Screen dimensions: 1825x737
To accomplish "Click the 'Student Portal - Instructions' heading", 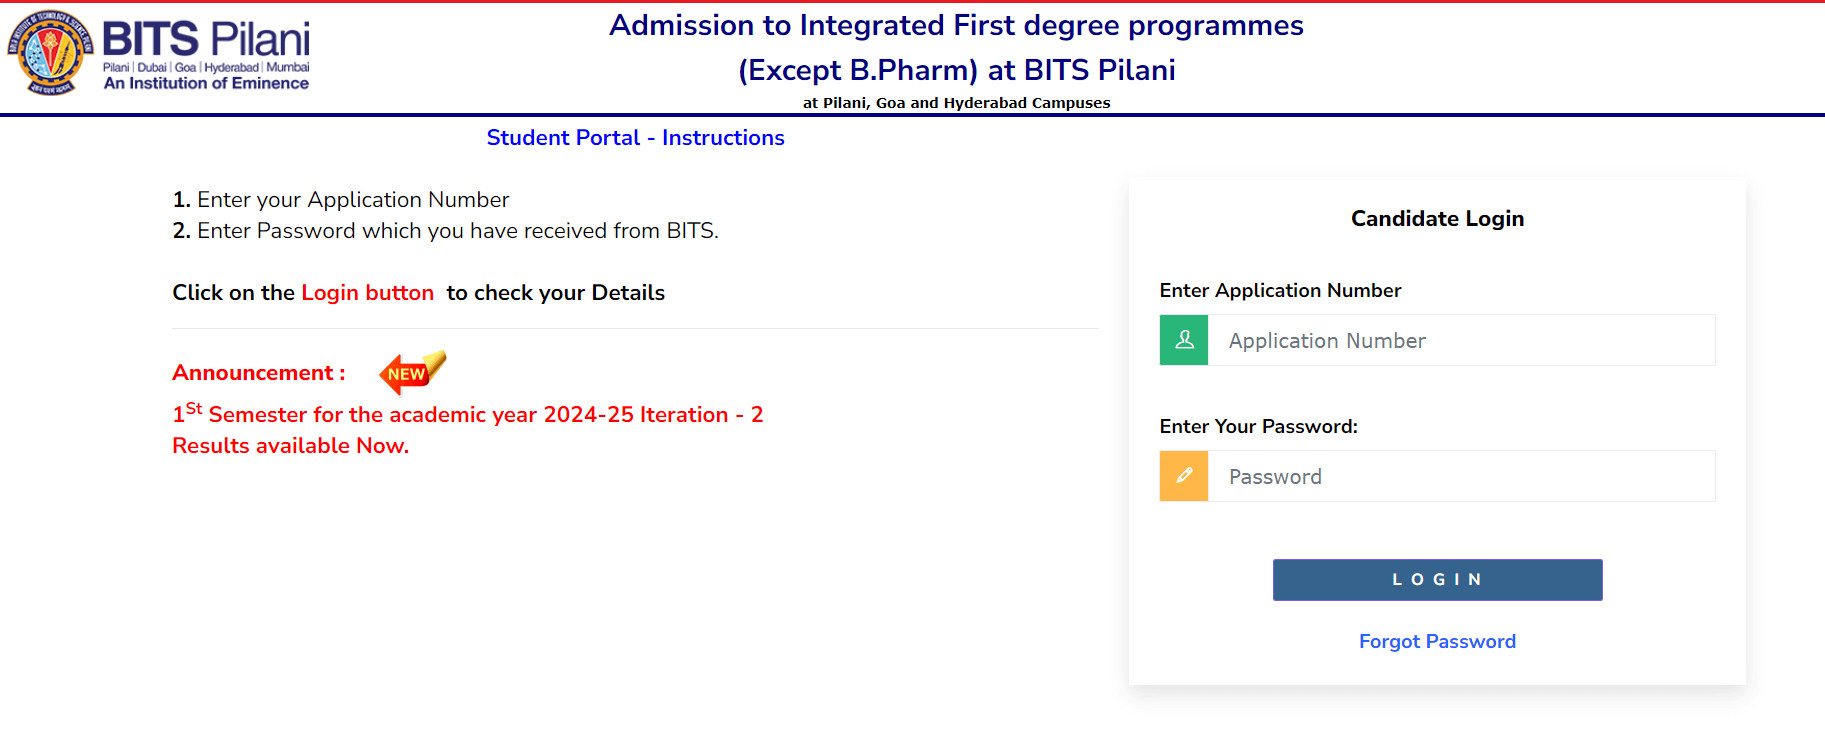I will click(x=635, y=138).
